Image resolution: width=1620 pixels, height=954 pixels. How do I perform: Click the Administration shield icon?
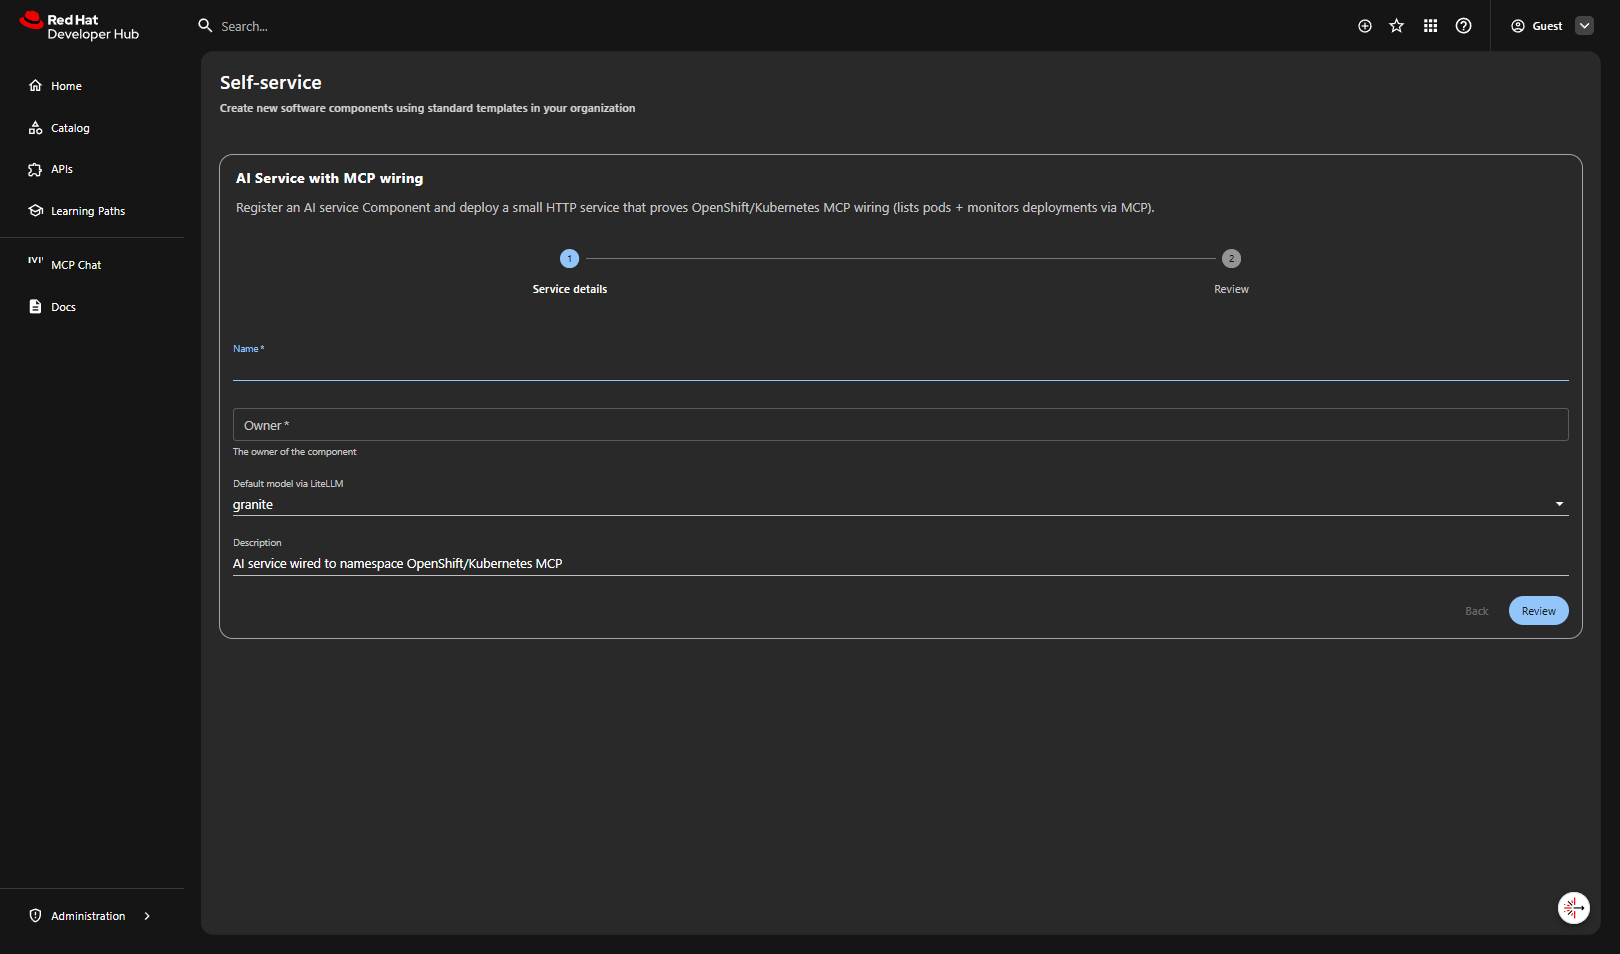[x=36, y=916]
